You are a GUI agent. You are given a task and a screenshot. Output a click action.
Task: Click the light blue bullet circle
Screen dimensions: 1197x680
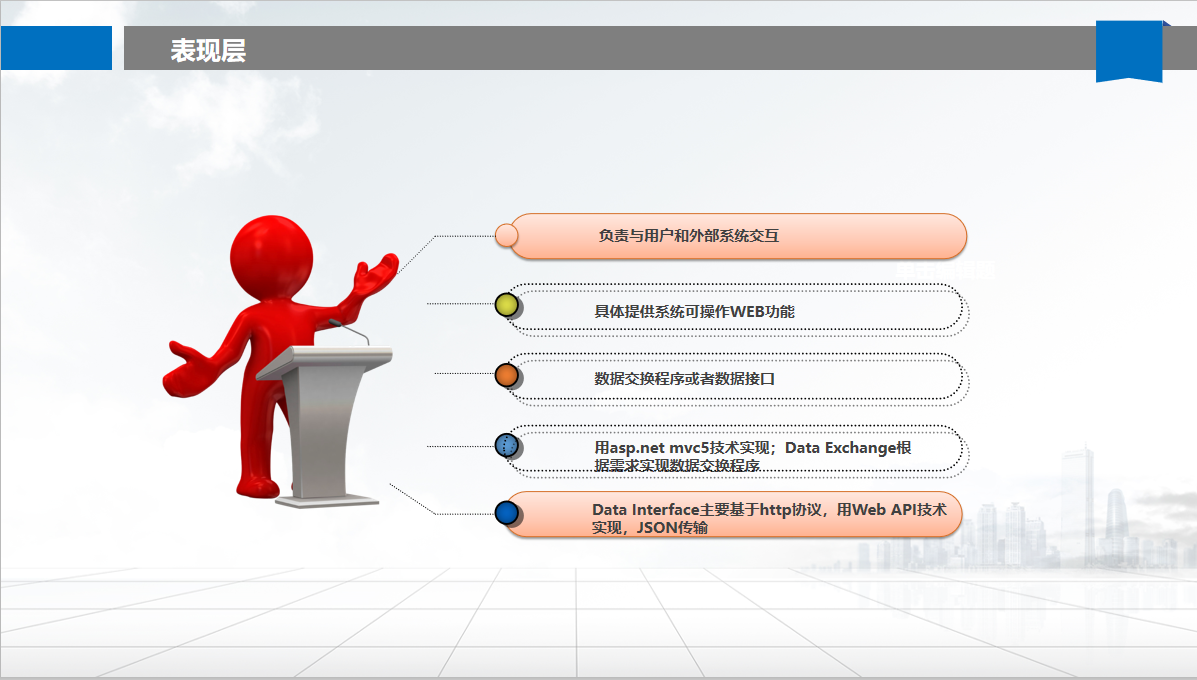[507, 445]
